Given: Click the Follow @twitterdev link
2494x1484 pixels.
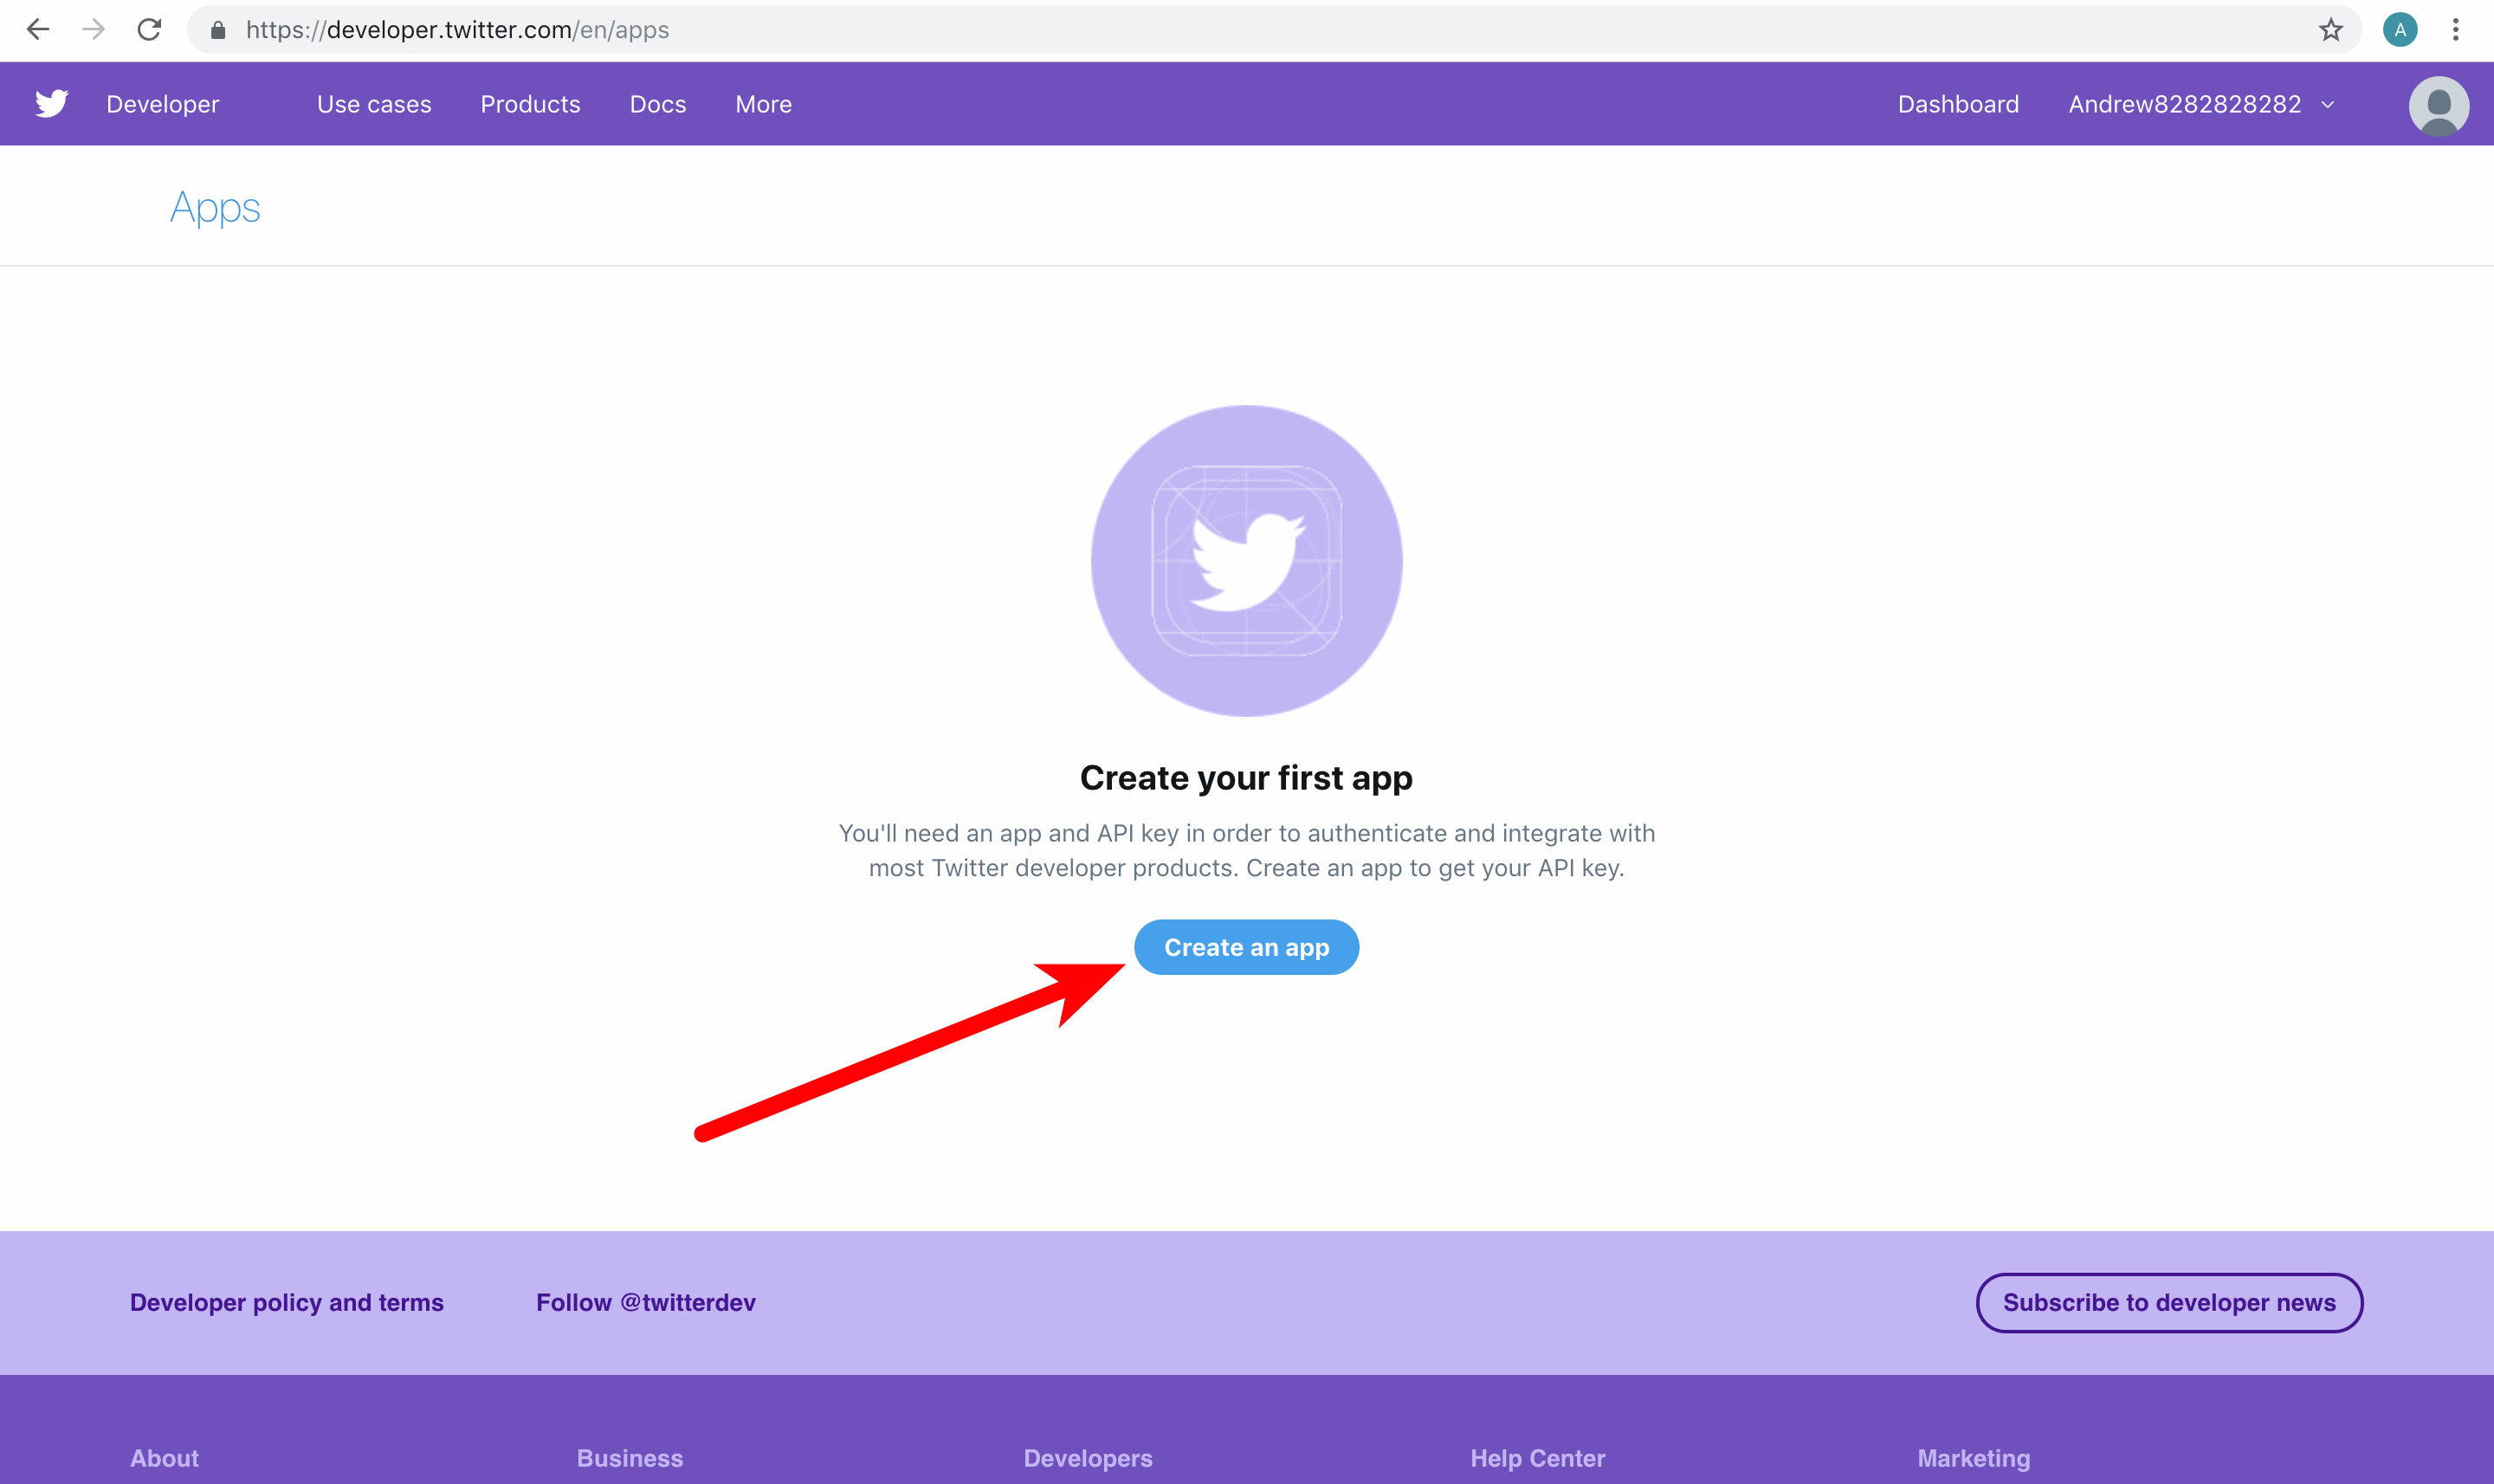Looking at the screenshot, I should [x=646, y=1302].
